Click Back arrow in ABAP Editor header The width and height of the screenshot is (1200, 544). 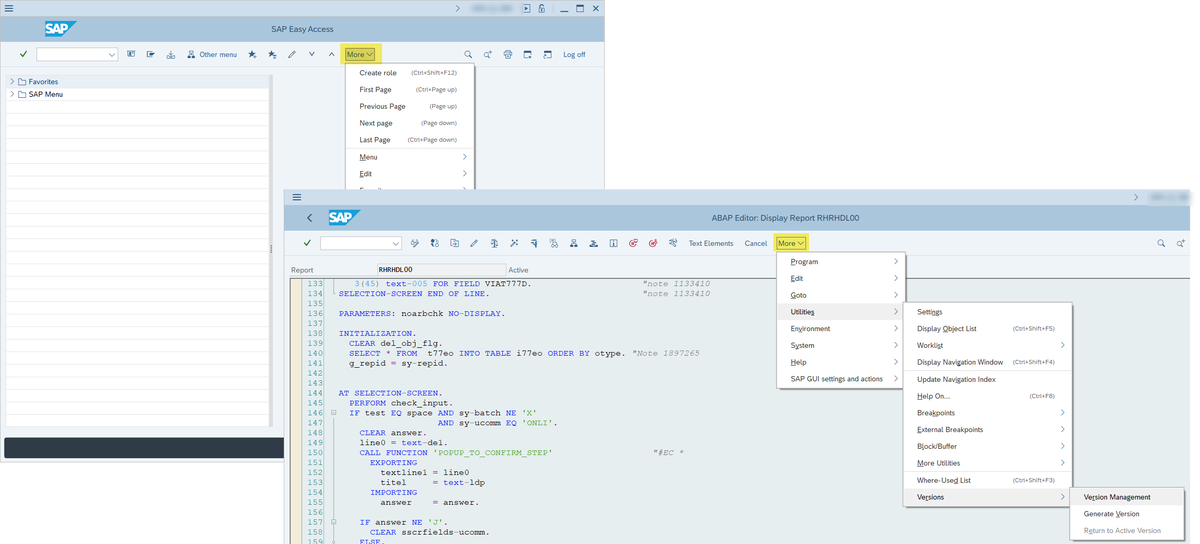click(x=309, y=217)
